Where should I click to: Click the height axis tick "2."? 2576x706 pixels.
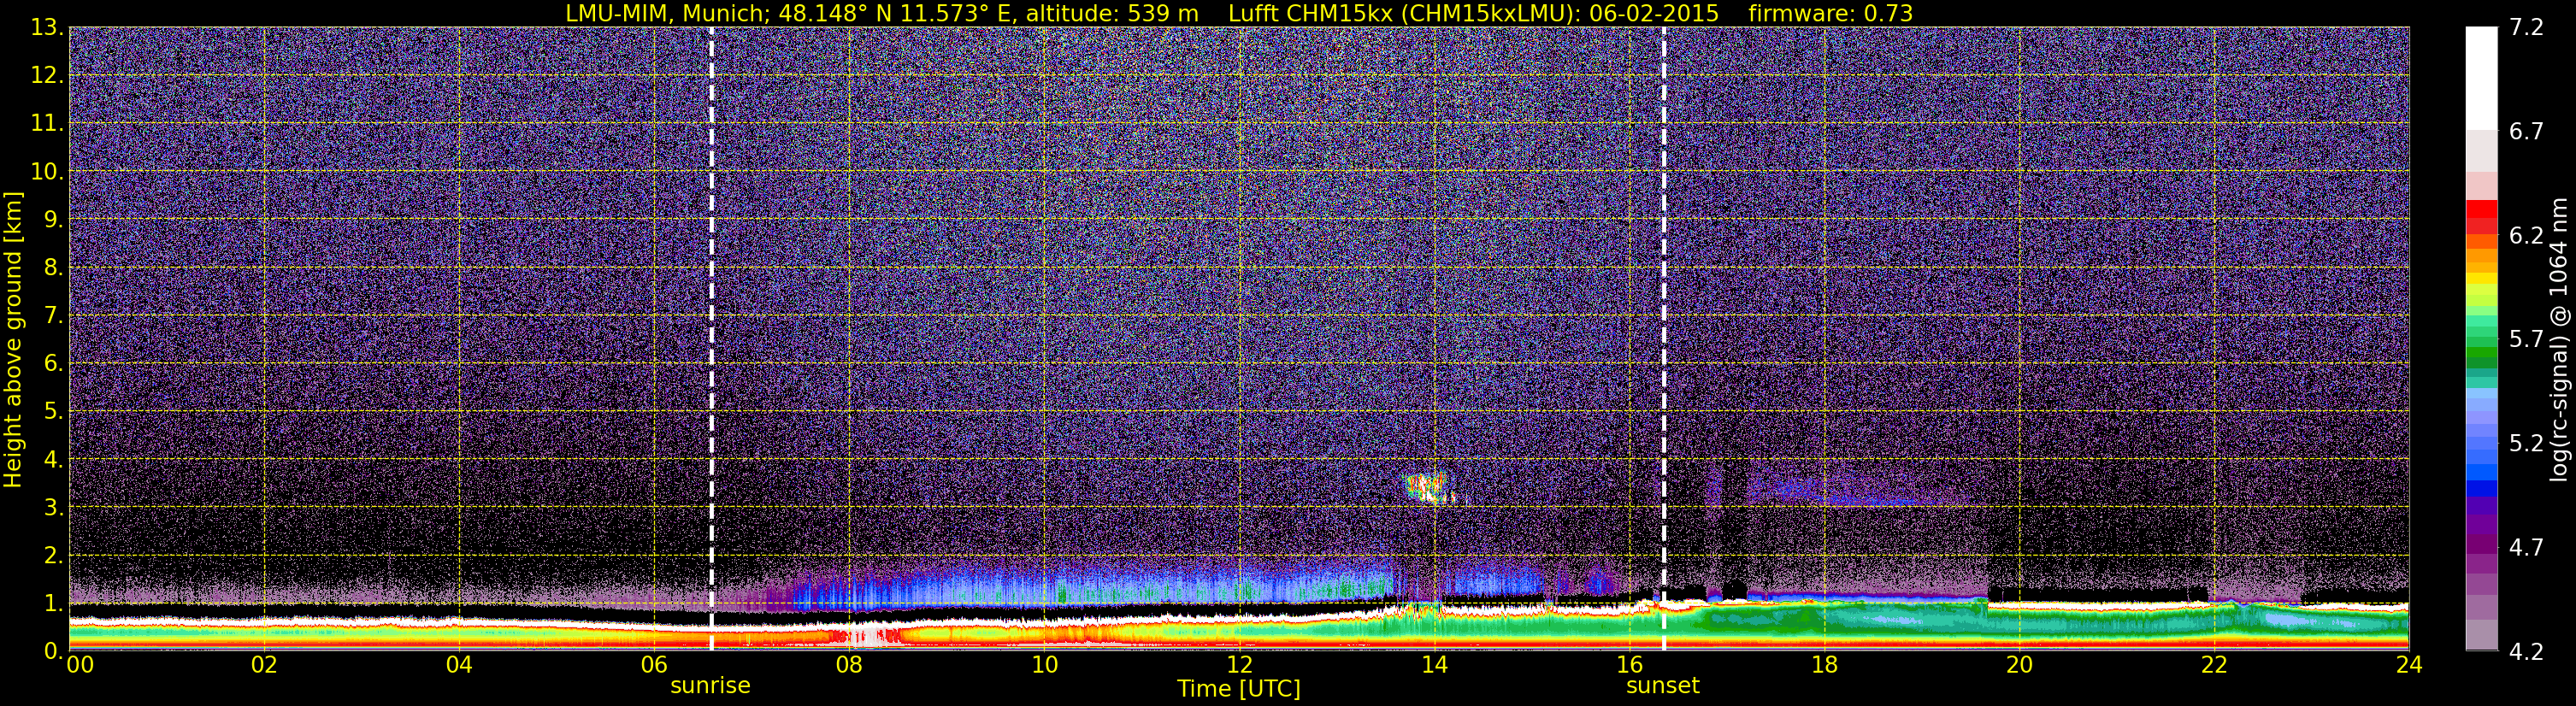pyautogui.click(x=53, y=555)
